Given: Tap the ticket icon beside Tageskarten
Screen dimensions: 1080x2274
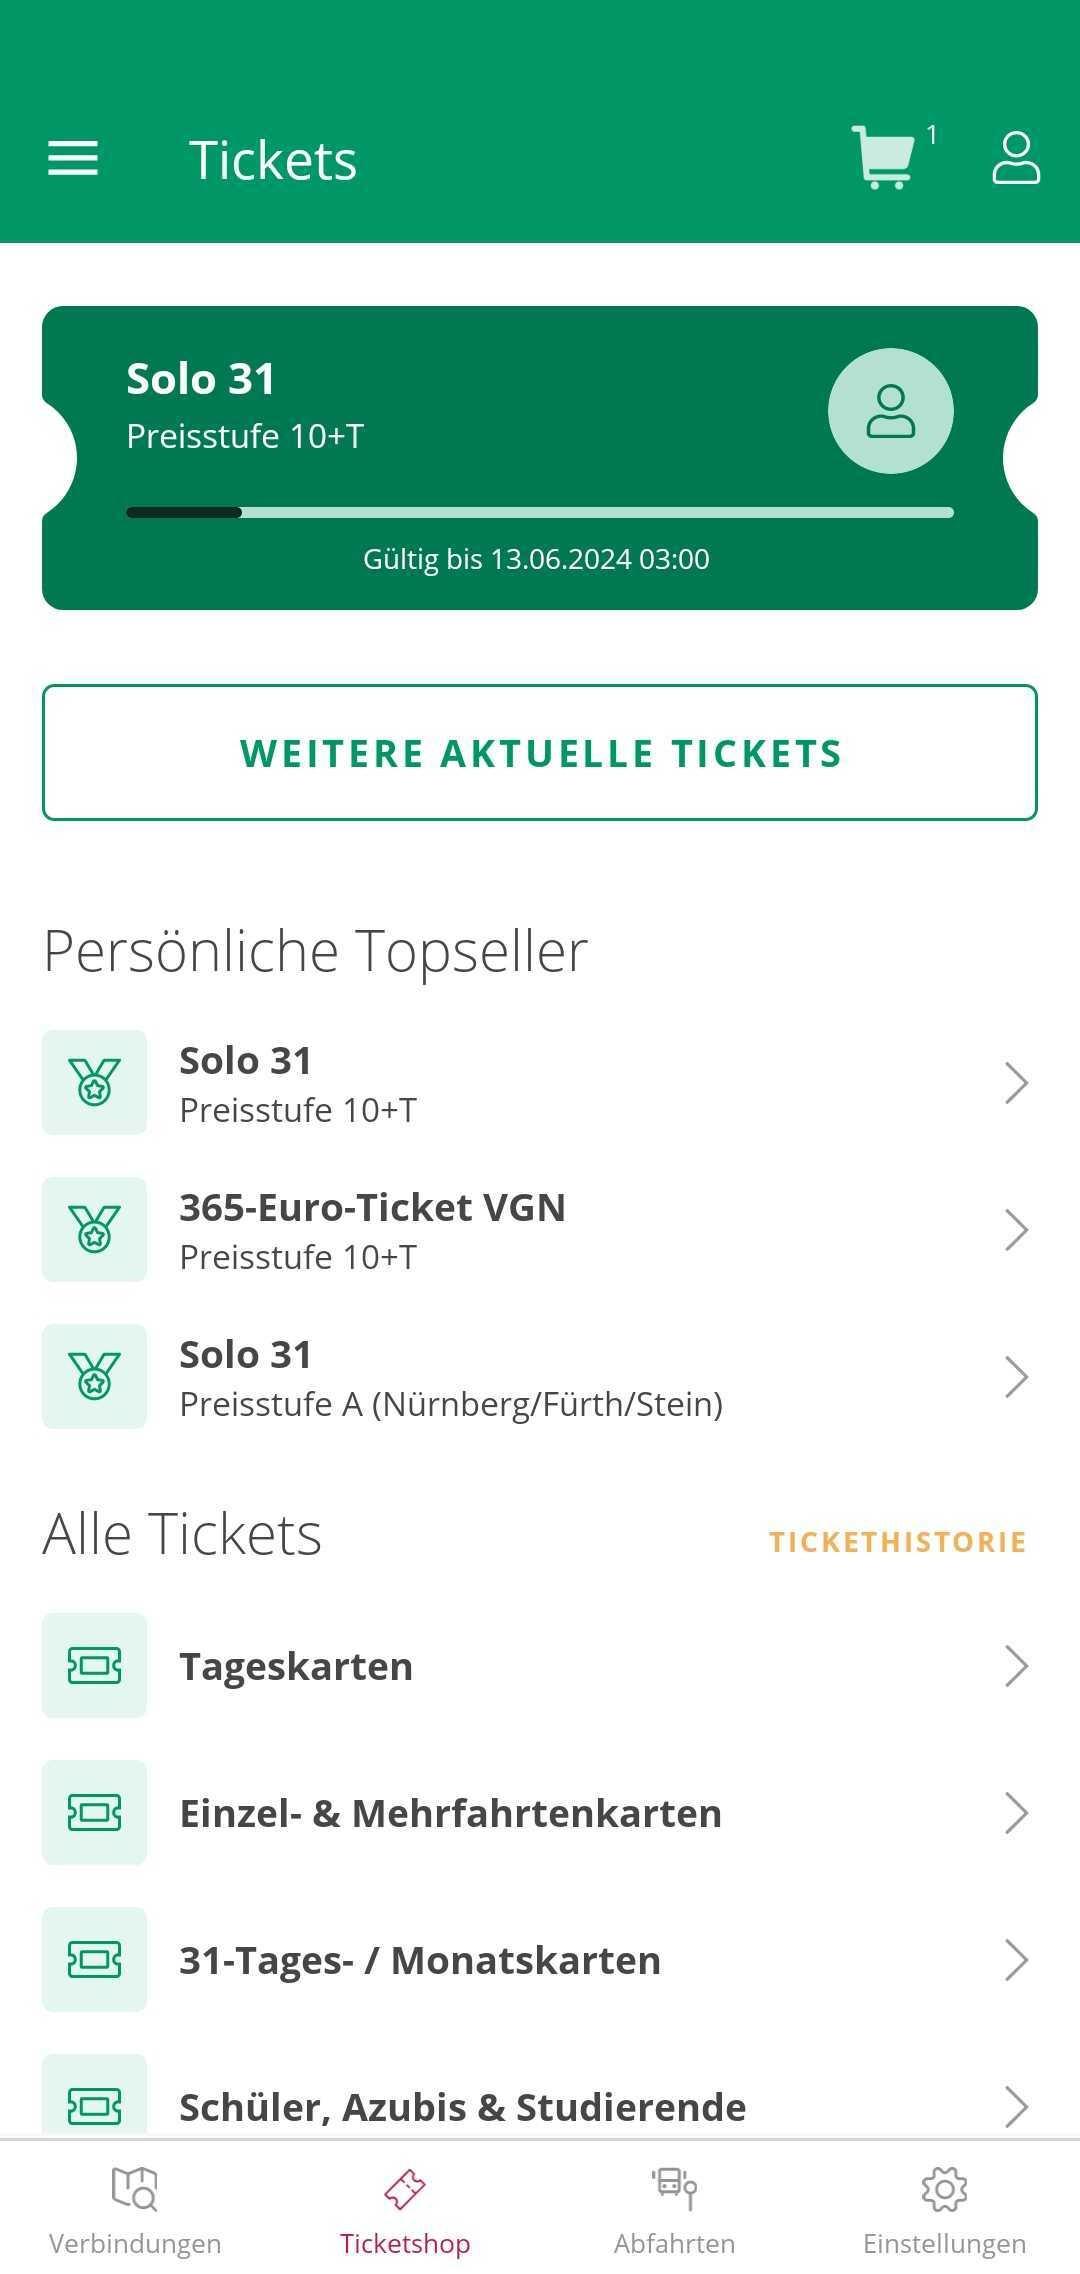Looking at the screenshot, I should (x=94, y=1666).
